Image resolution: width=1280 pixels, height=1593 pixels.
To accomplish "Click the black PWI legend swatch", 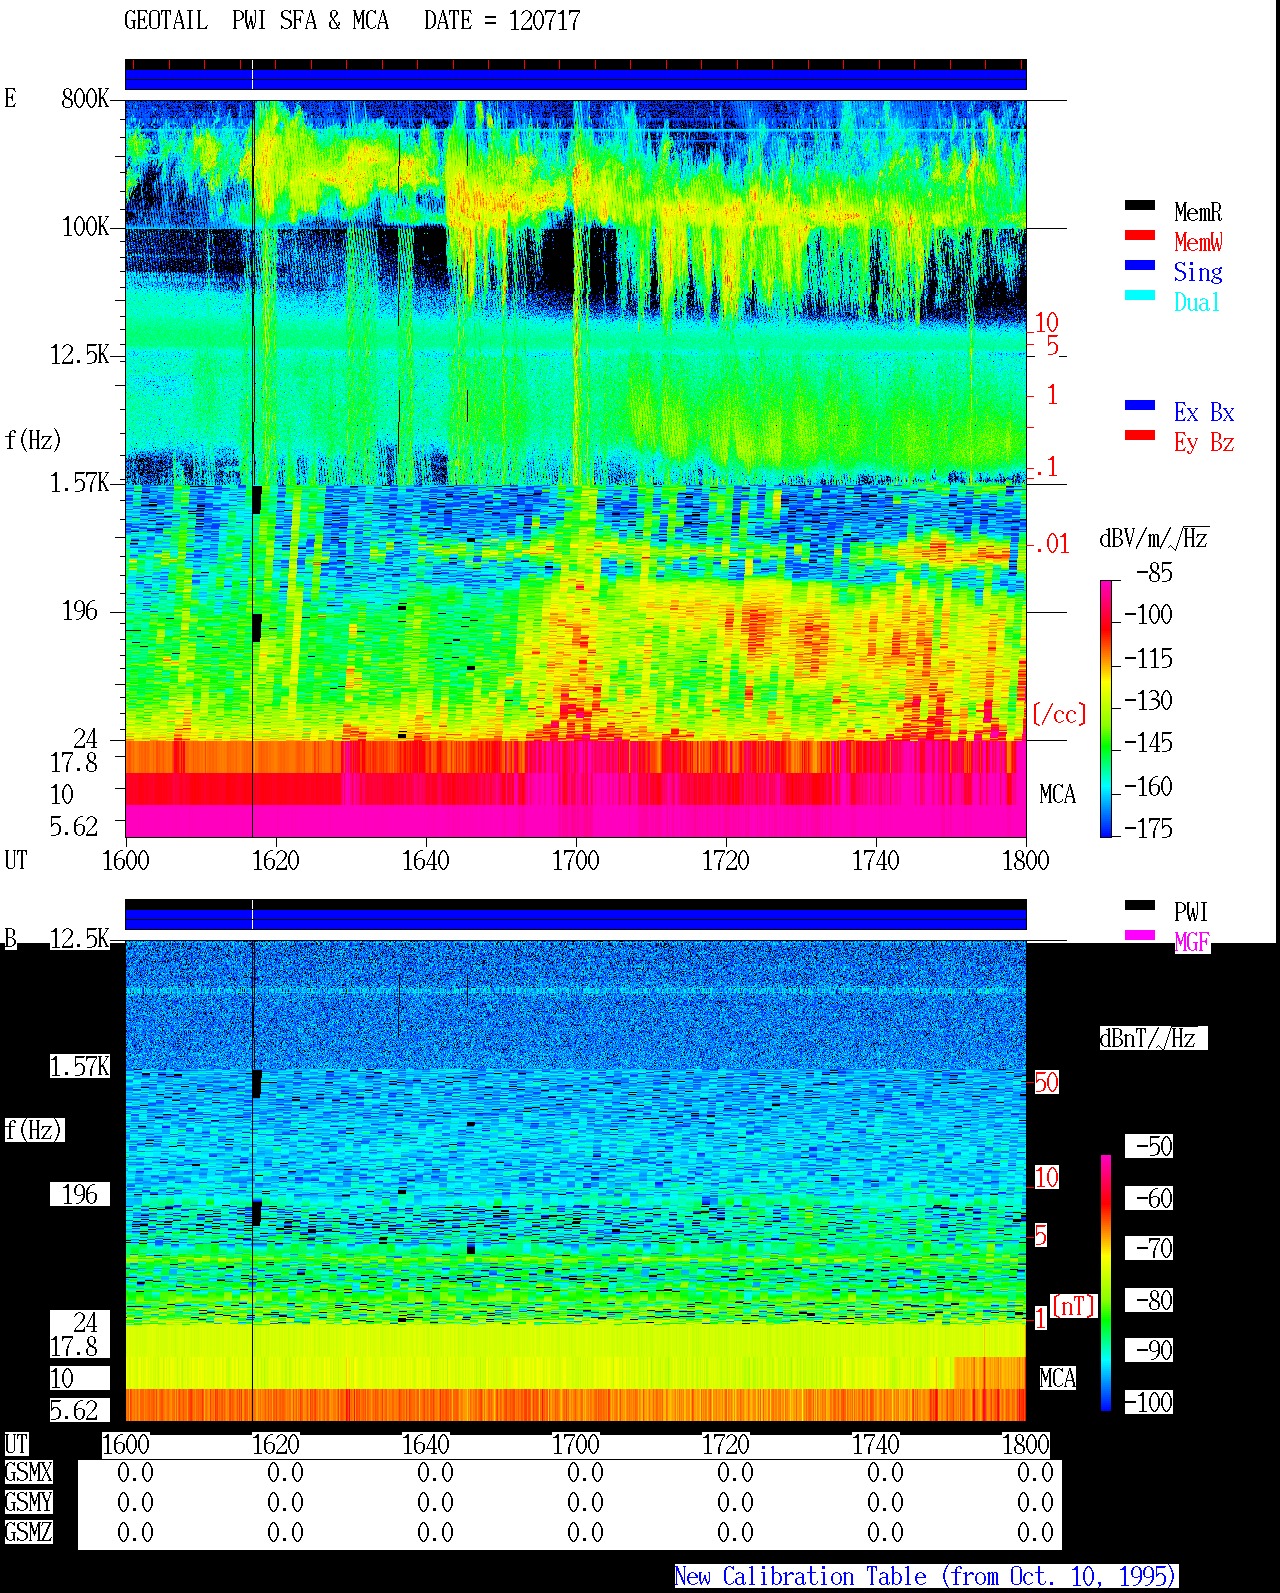I will click(x=1139, y=906).
